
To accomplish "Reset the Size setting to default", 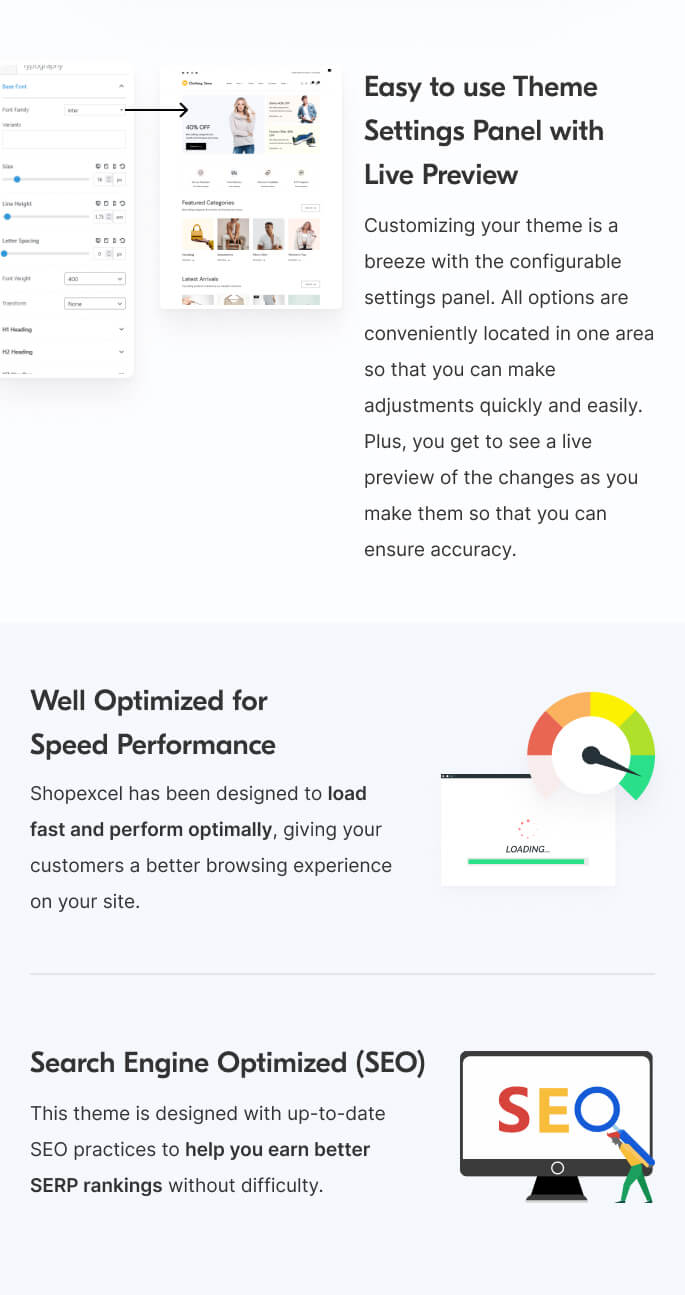I will (x=122, y=166).
